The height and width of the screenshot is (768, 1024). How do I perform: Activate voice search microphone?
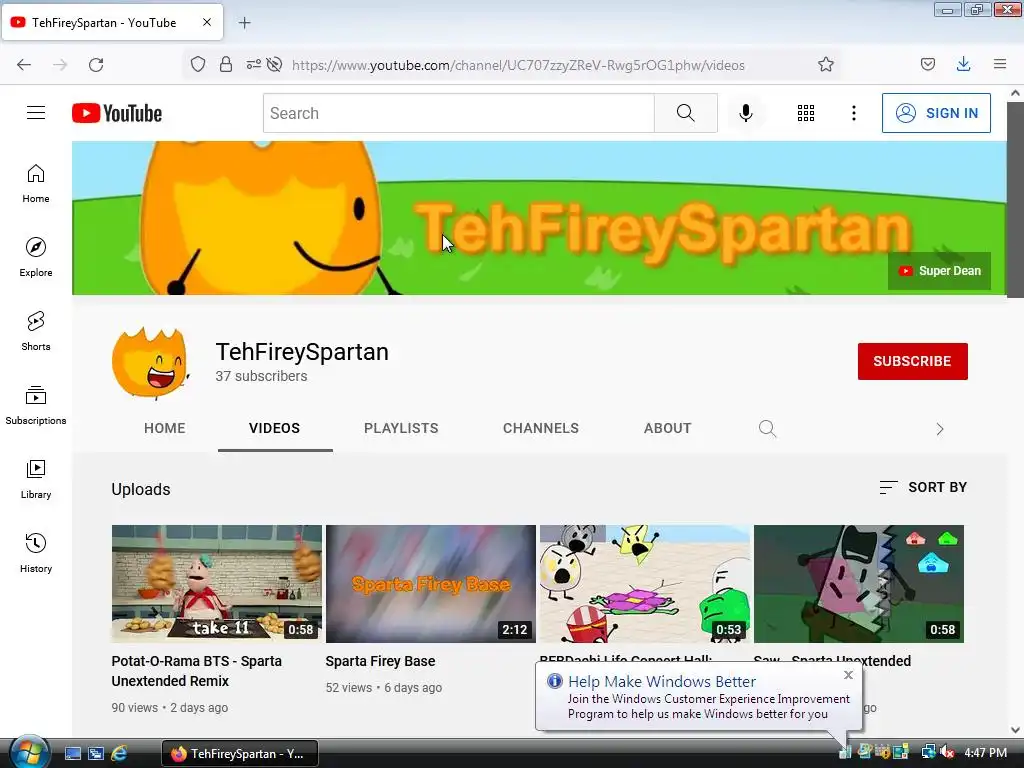tap(746, 113)
